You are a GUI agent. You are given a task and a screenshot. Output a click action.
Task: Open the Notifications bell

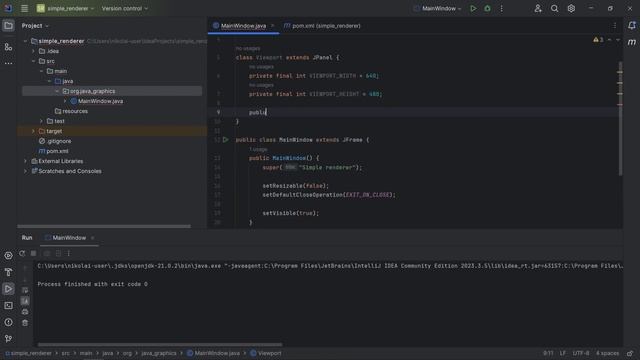pos(631,25)
